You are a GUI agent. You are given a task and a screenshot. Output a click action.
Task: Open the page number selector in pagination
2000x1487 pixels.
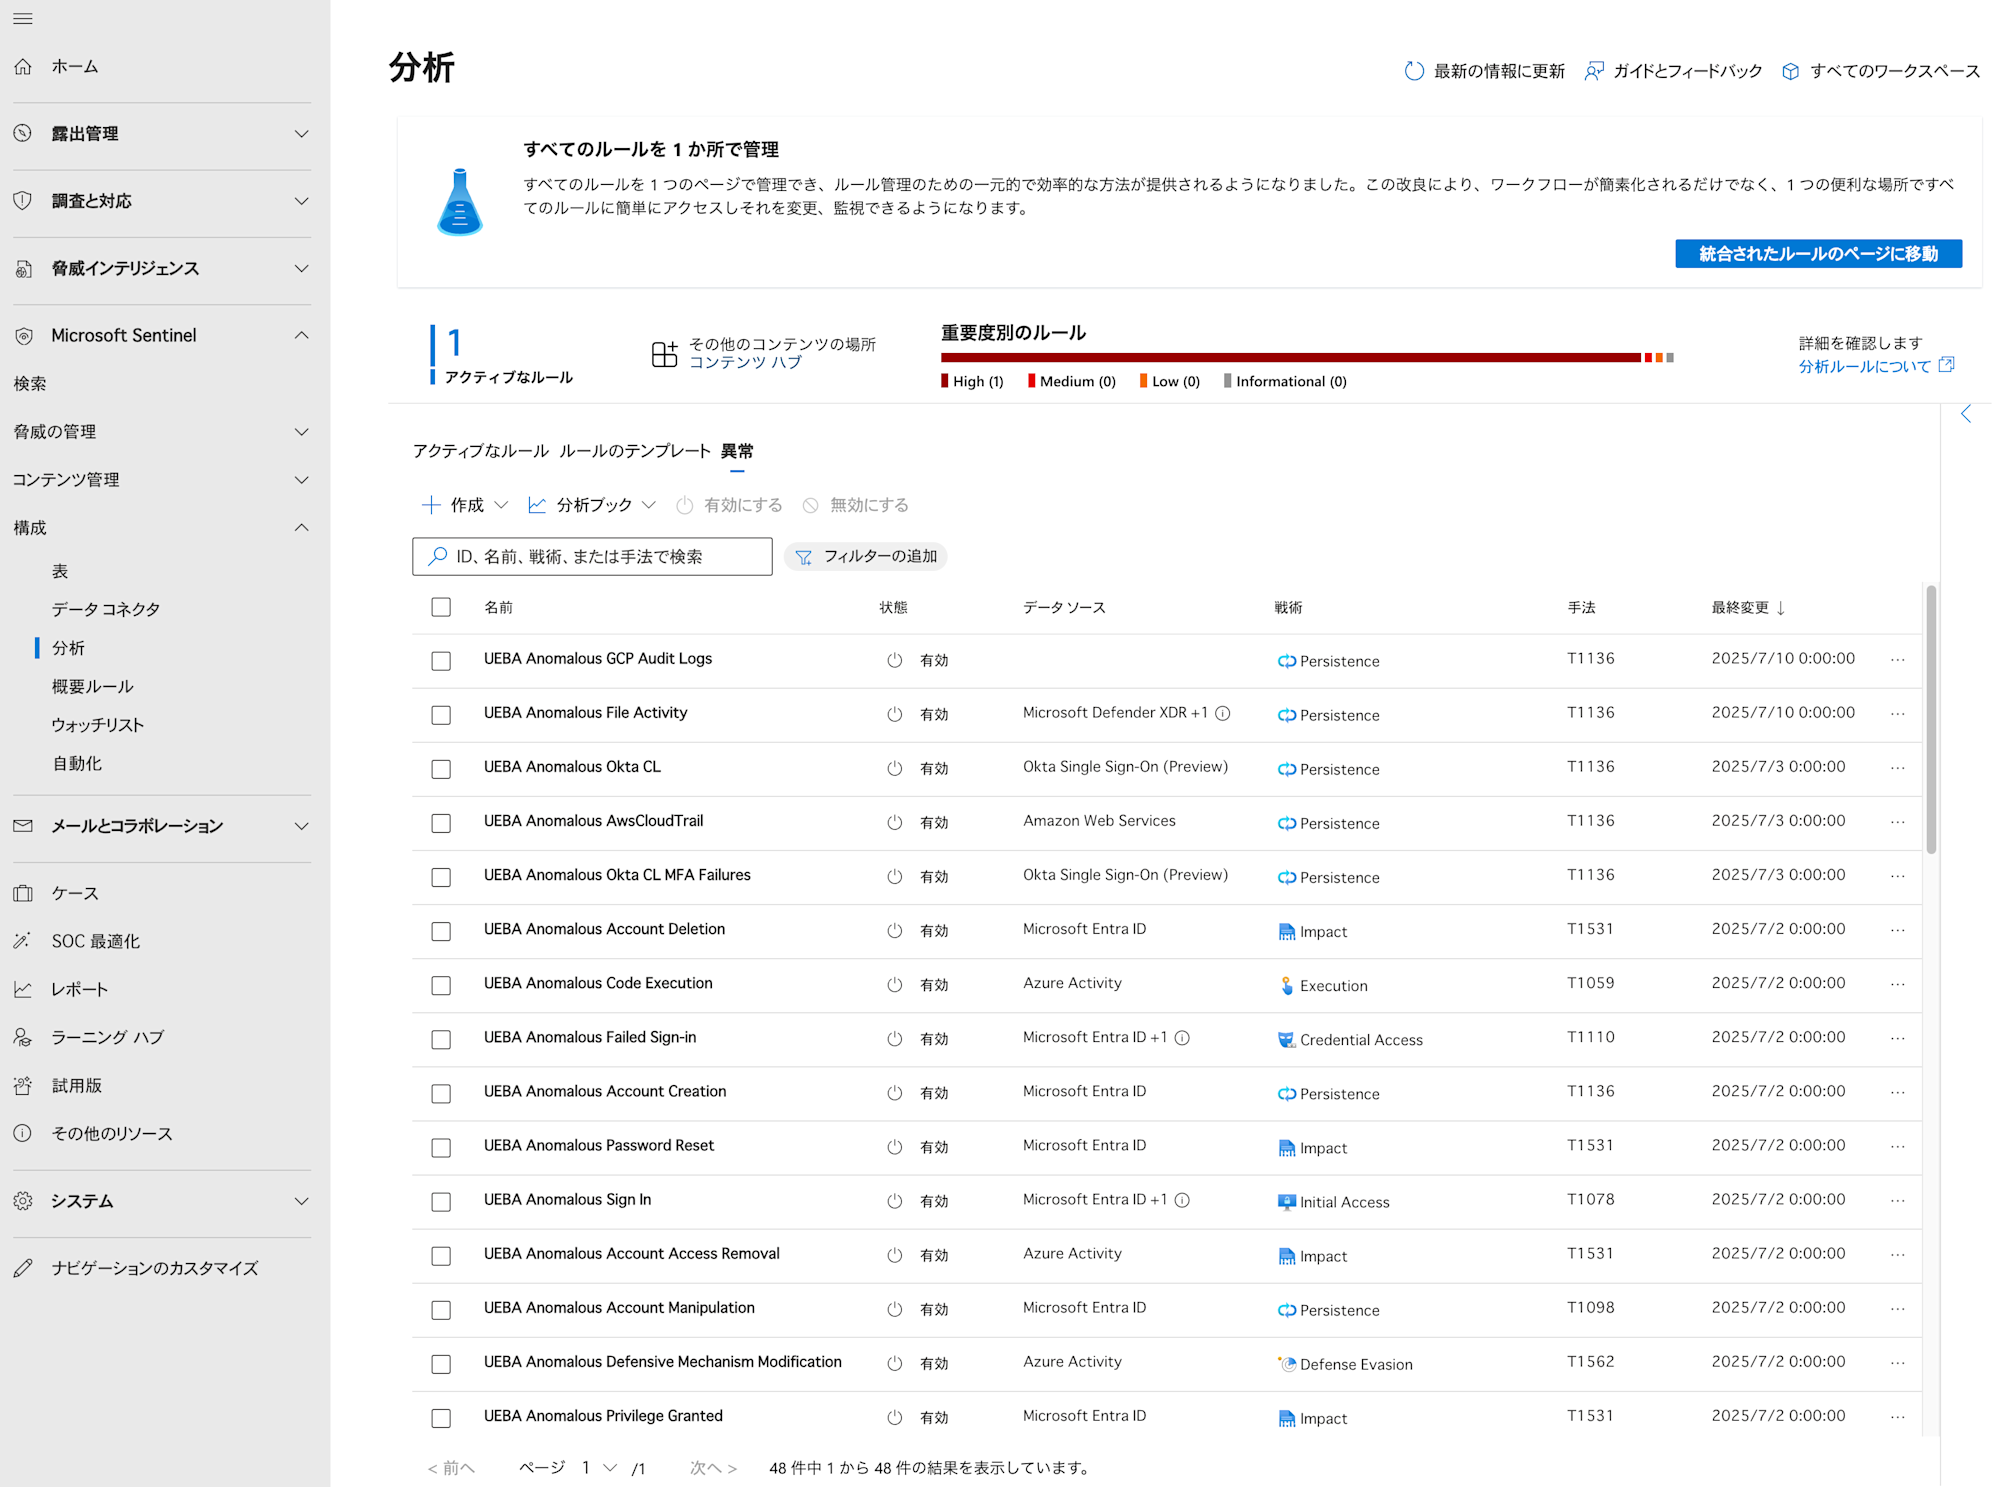tap(598, 1468)
